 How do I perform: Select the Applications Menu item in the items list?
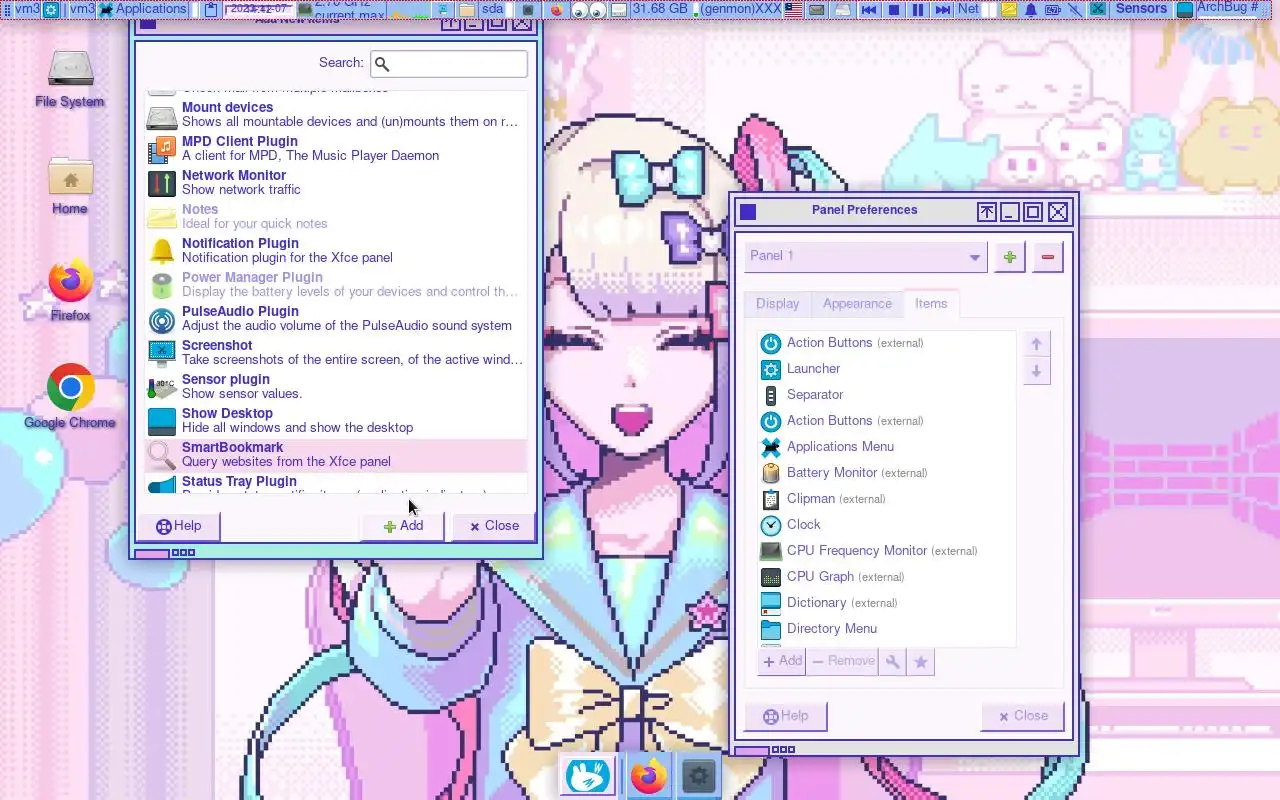(x=887, y=447)
